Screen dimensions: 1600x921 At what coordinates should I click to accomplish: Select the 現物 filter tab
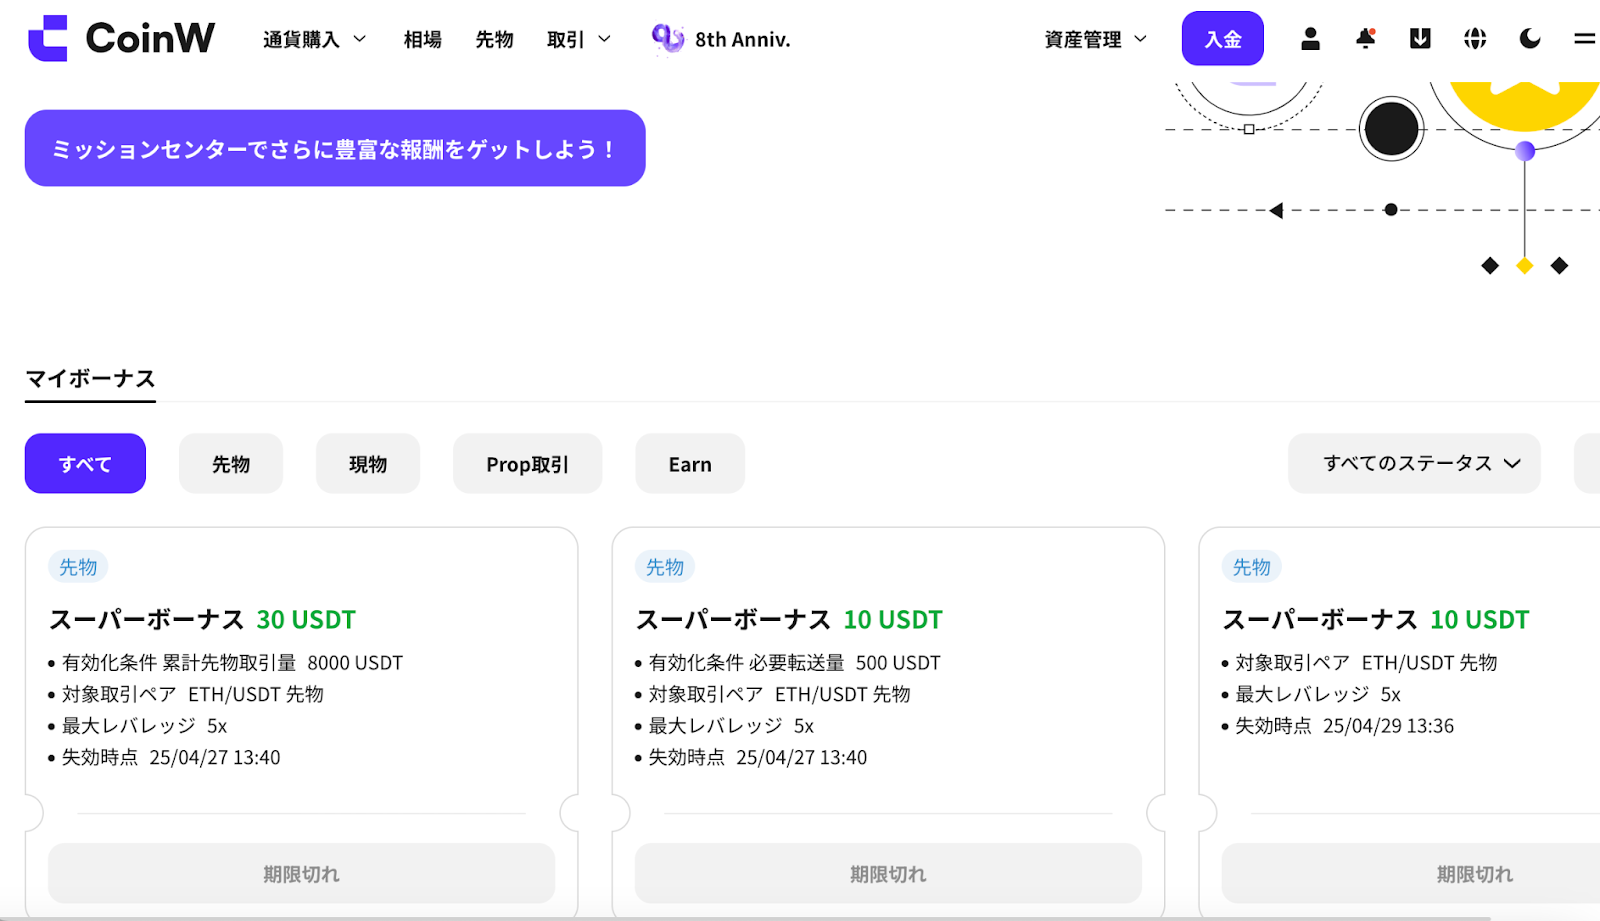click(x=368, y=463)
